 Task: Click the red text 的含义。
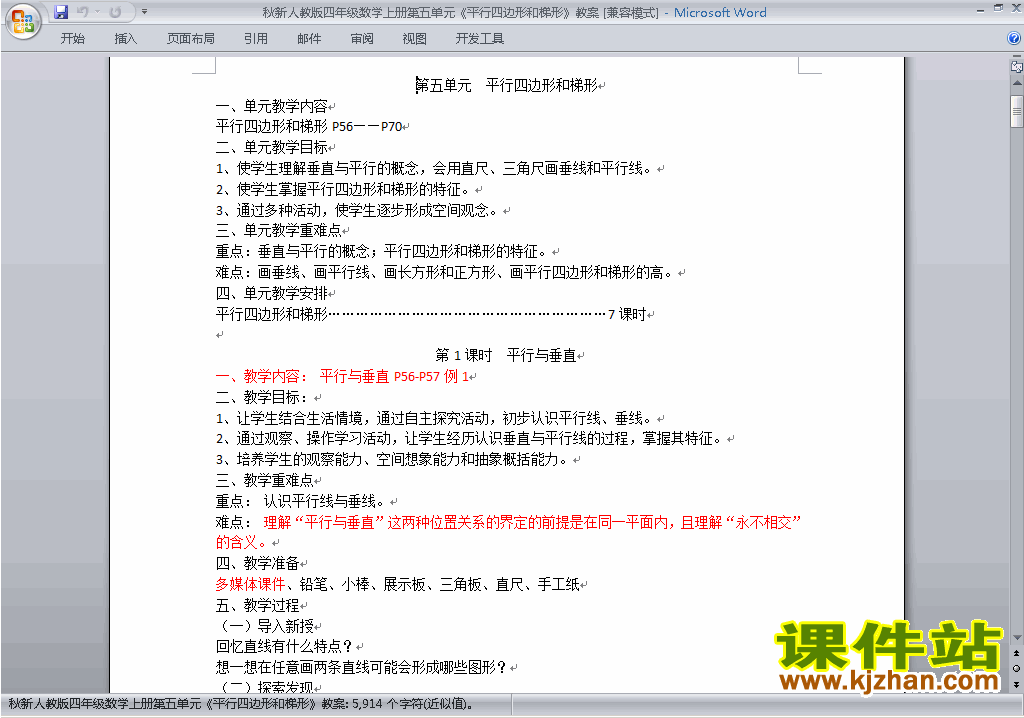[x=243, y=542]
